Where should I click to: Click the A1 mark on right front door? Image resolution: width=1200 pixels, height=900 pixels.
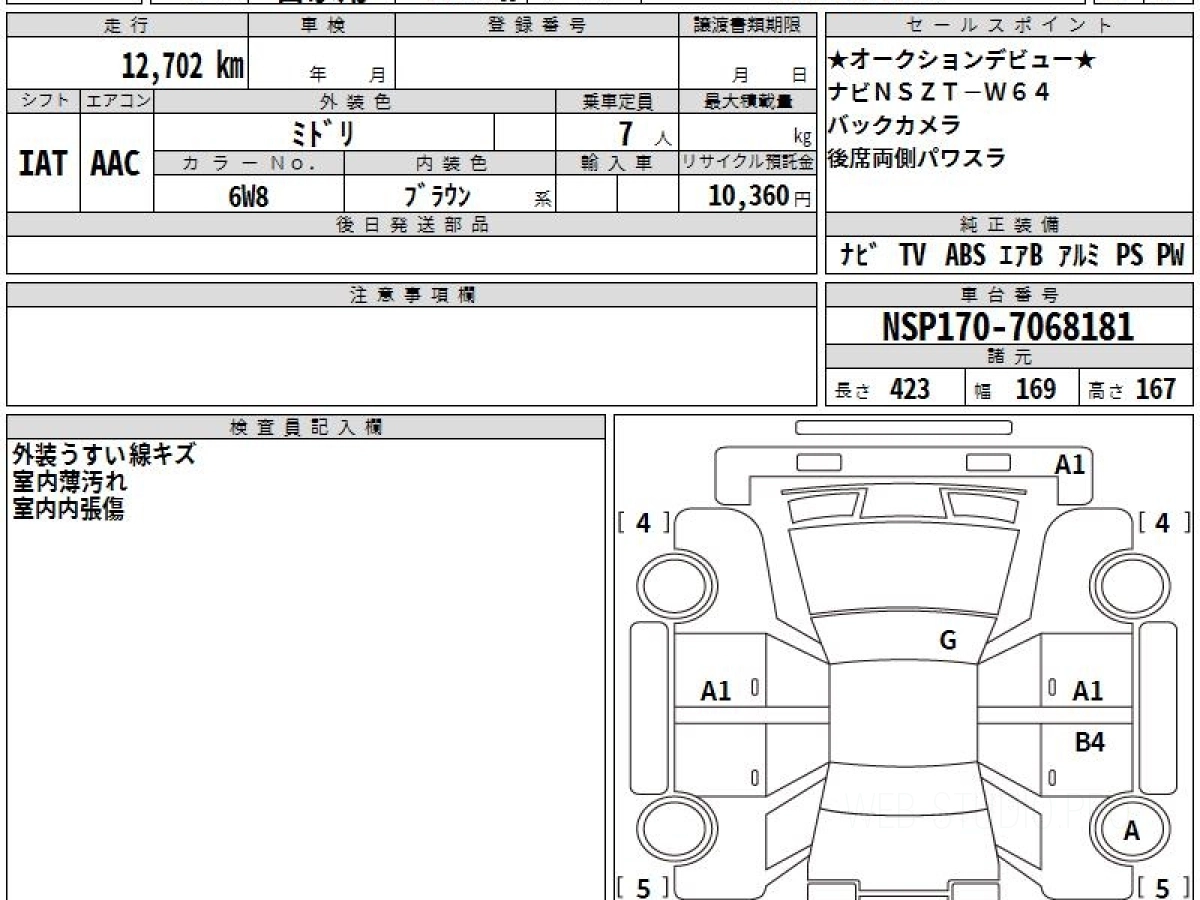pyautogui.click(x=1087, y=690)
